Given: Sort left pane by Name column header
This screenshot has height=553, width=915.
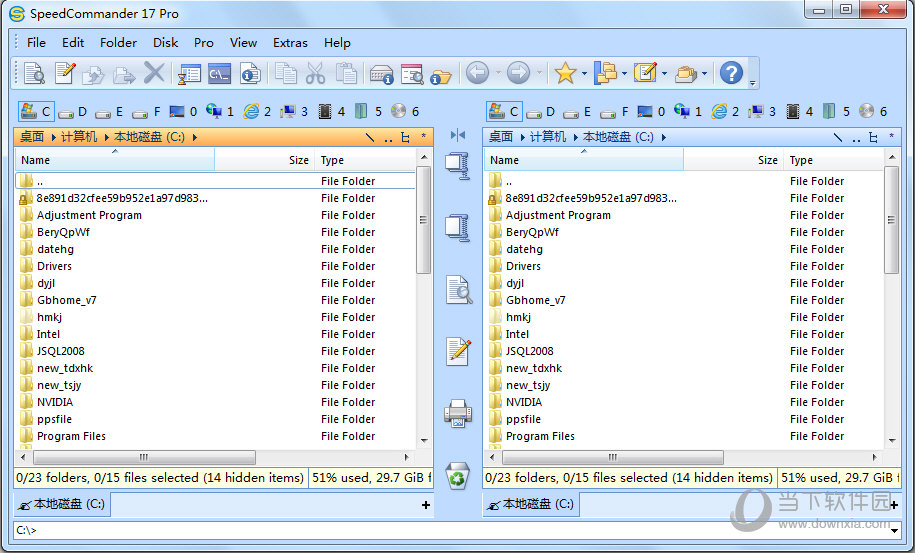Looking at the screenshot, I should (115, 160).
